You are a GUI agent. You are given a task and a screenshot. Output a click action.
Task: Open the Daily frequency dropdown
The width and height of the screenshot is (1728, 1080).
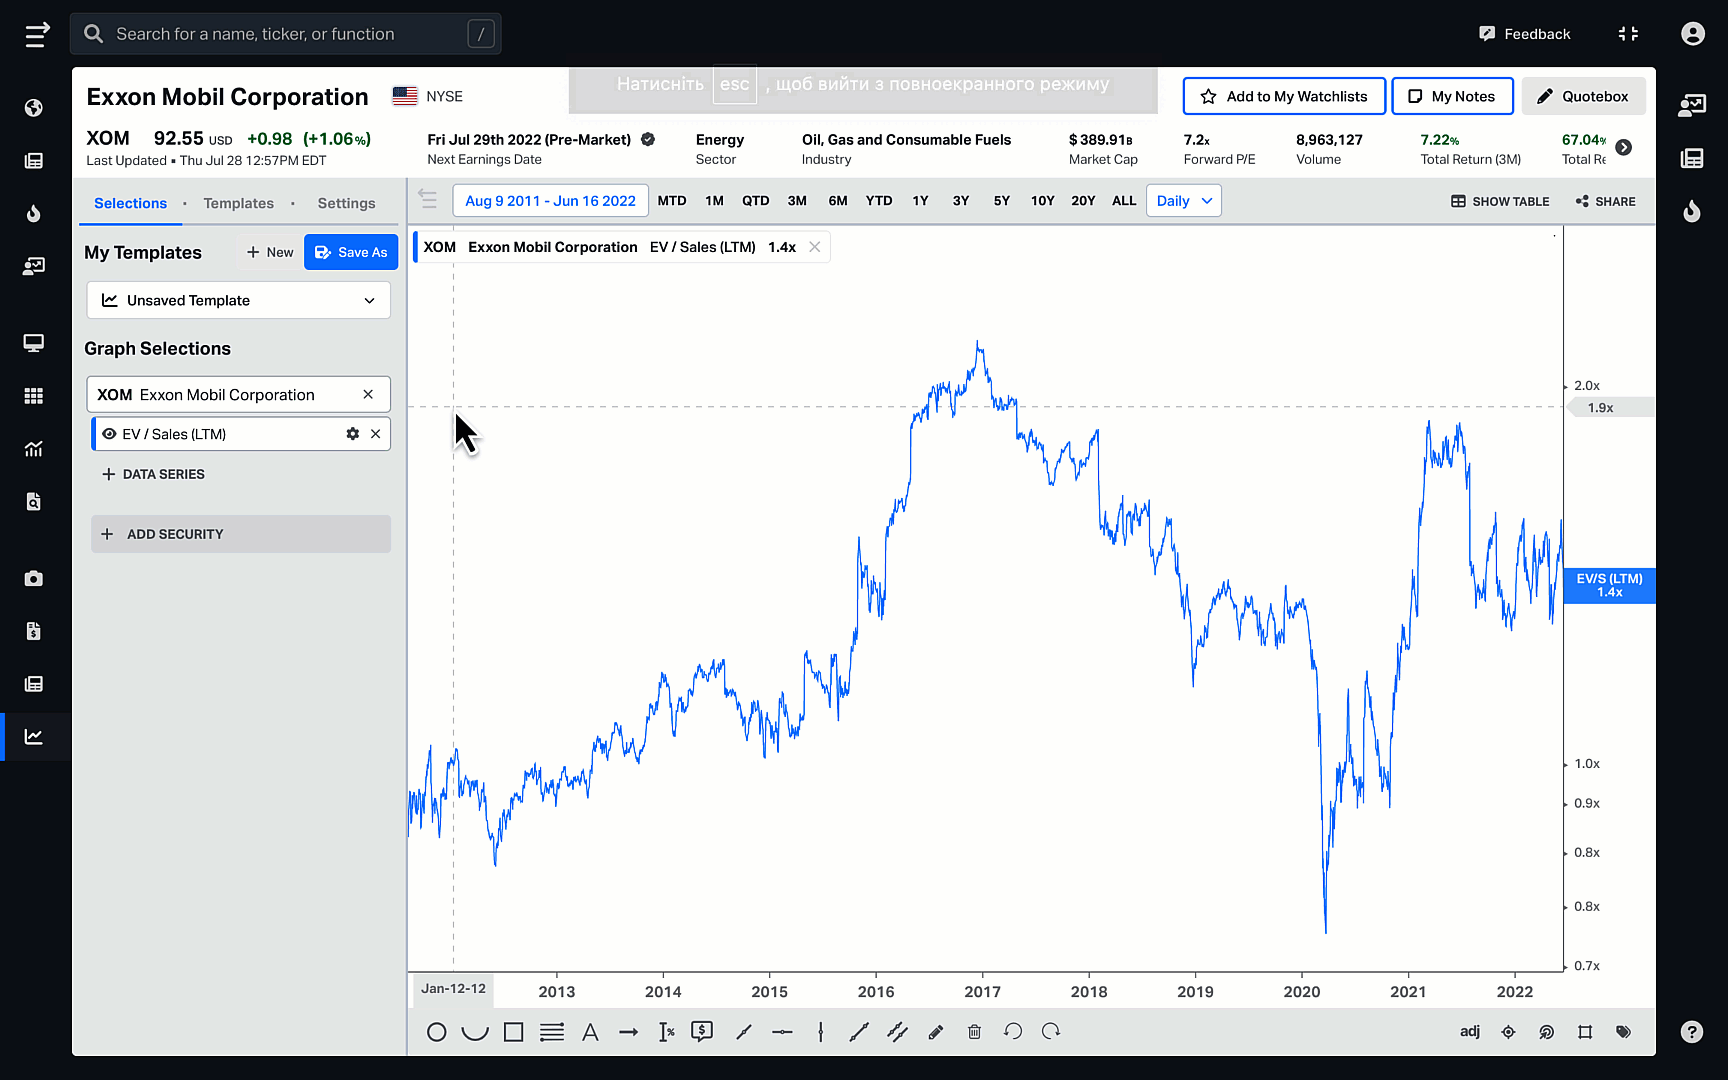(x=1184, y=201)
